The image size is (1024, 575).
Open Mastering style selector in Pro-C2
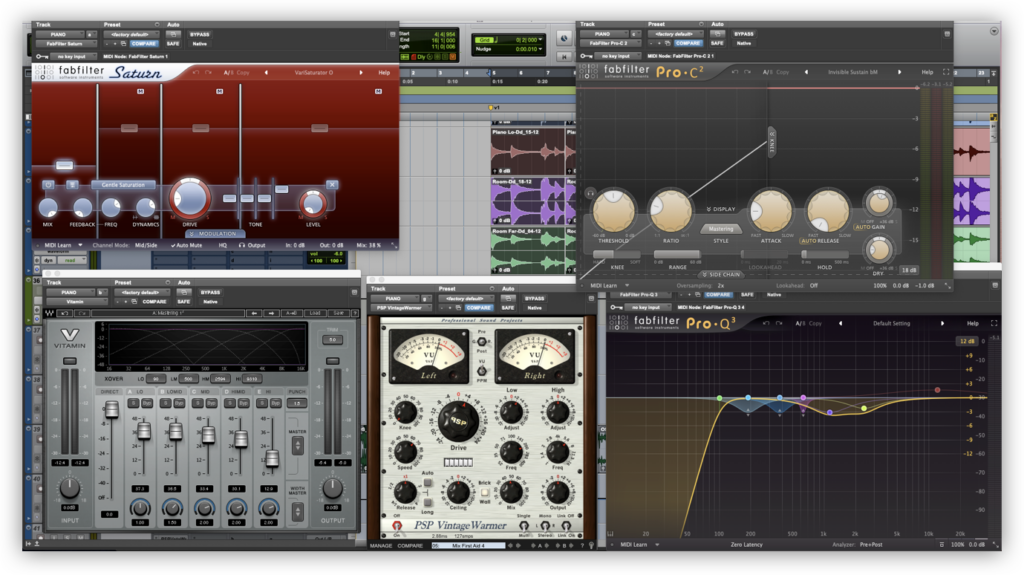(x=721, y=229)
